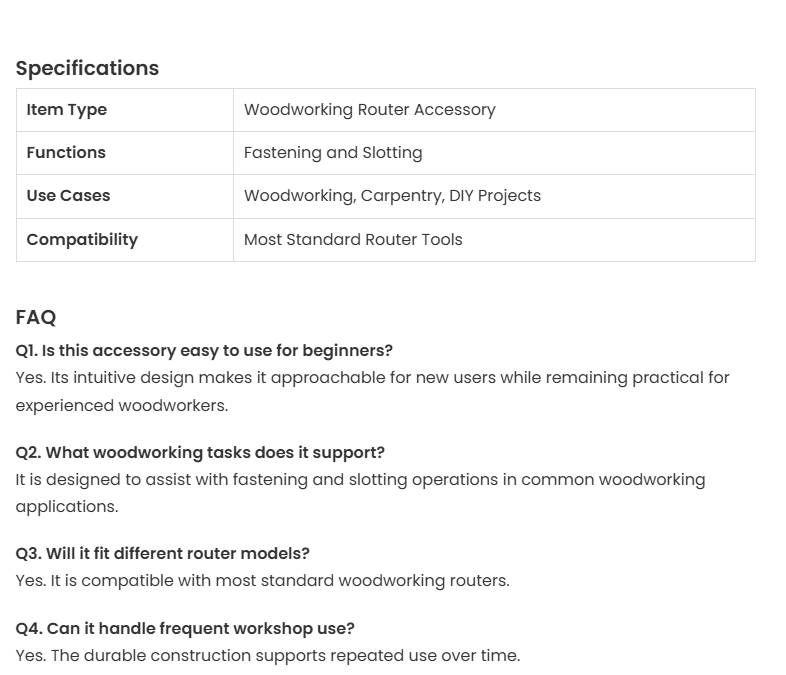Click the Fastening and Slotting value
Viewport: 786px width, 675px height.
coord(333,153)
